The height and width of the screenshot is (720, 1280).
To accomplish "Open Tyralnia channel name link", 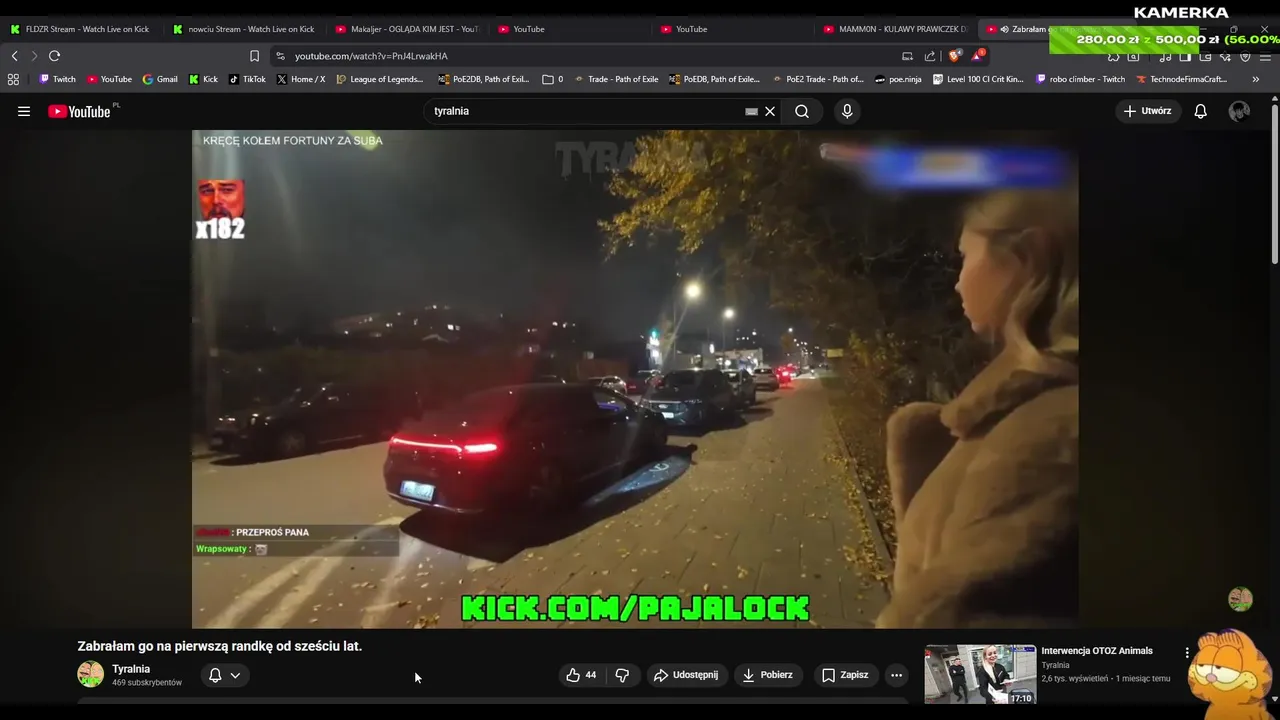I will coord(131,669).
